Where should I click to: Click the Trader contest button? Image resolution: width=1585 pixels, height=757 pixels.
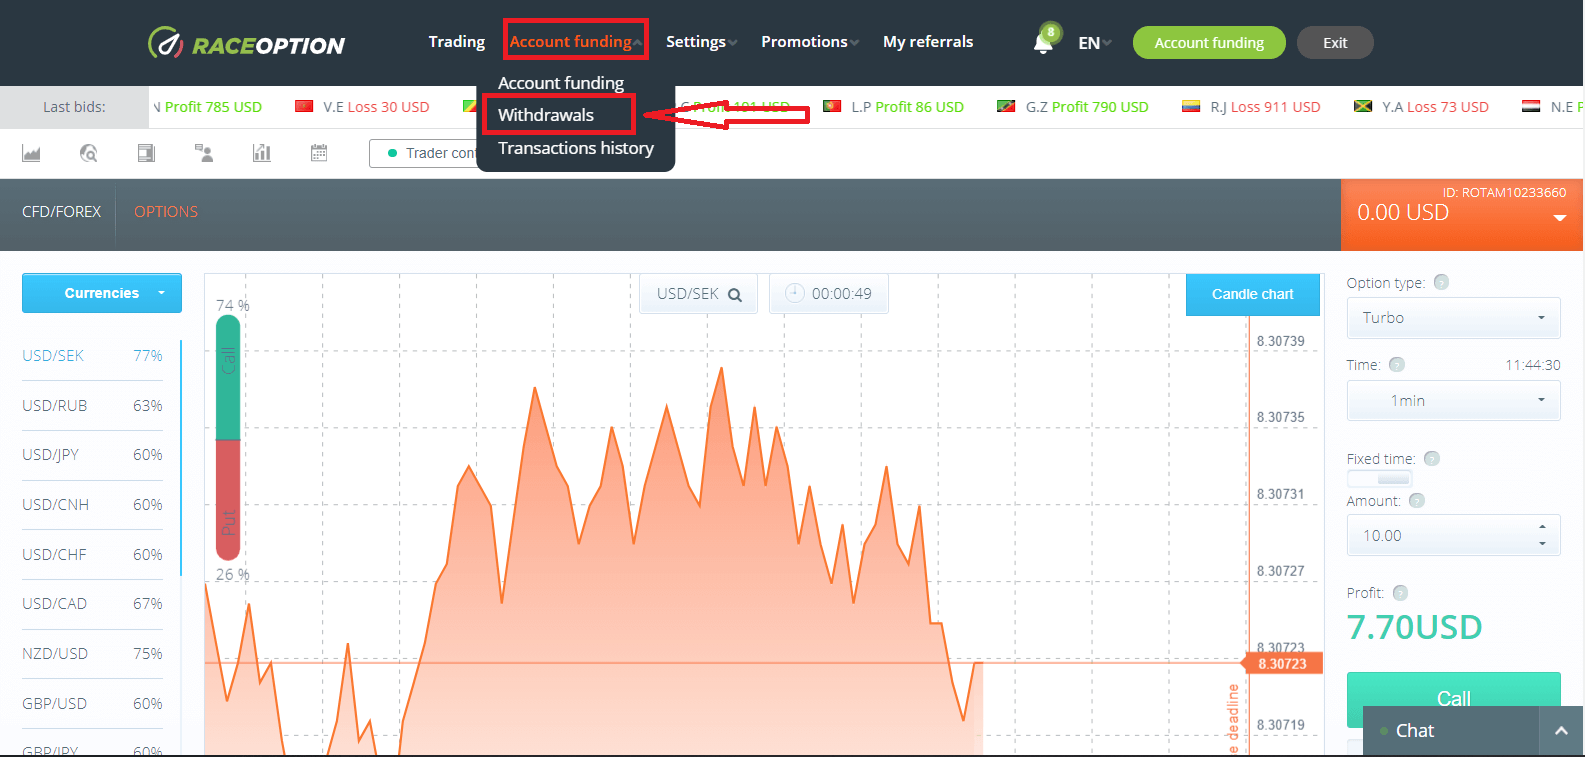(x=425, y=153)
